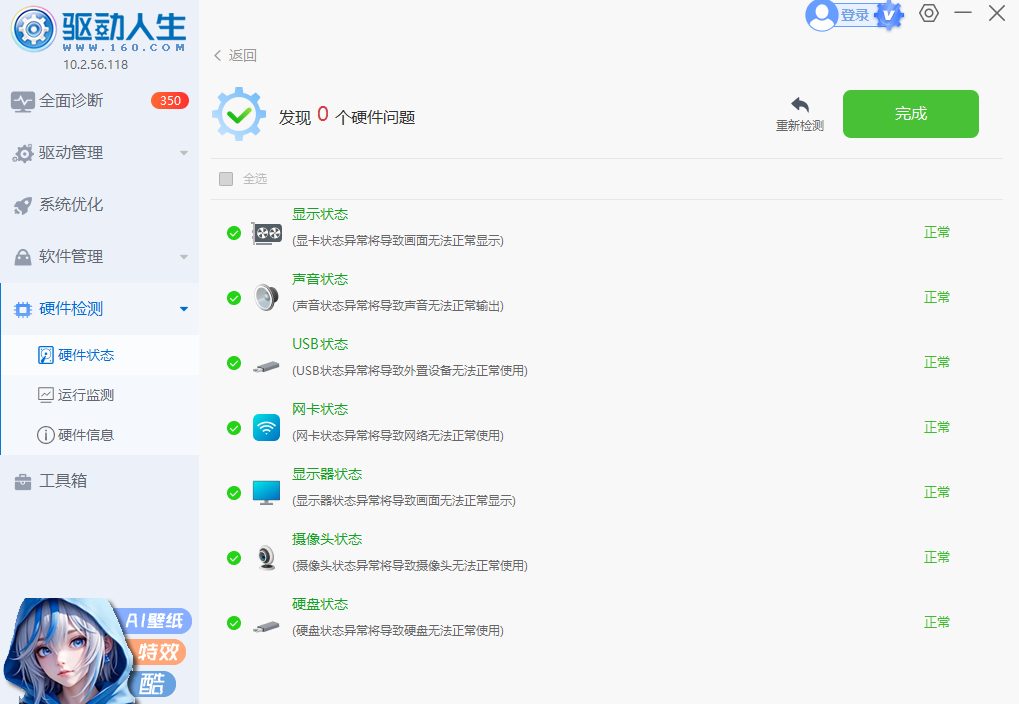This screenshot has width=1019, height=704.
Task: Click the 返回 back link
Action: pos(242,55)
